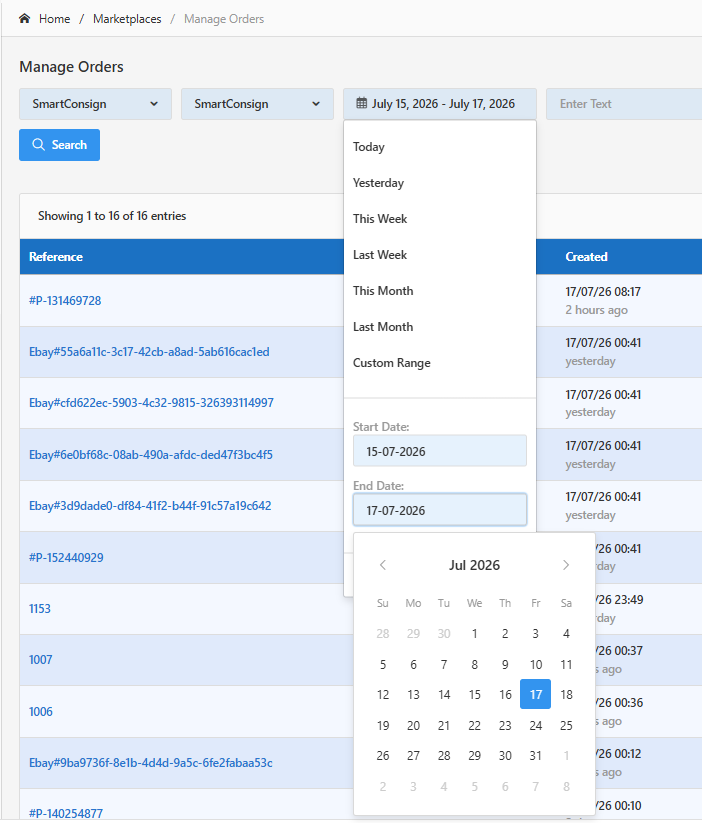Pick July 18 in the calendar
The height and width of the screenshot is (823, 702).
coord(566,694)
